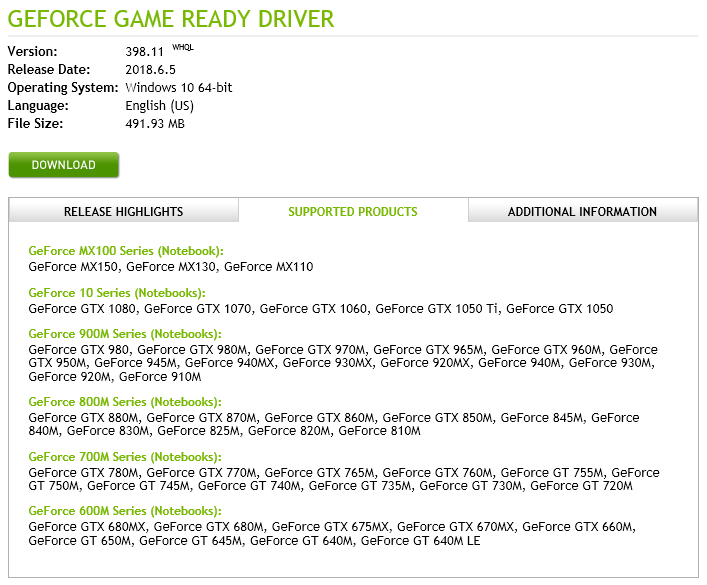The width and height of the screenshot is (707, 585).
Task: Click the GeForce 10 Series (Notebooks) heading
Action: tap(117, 293)
